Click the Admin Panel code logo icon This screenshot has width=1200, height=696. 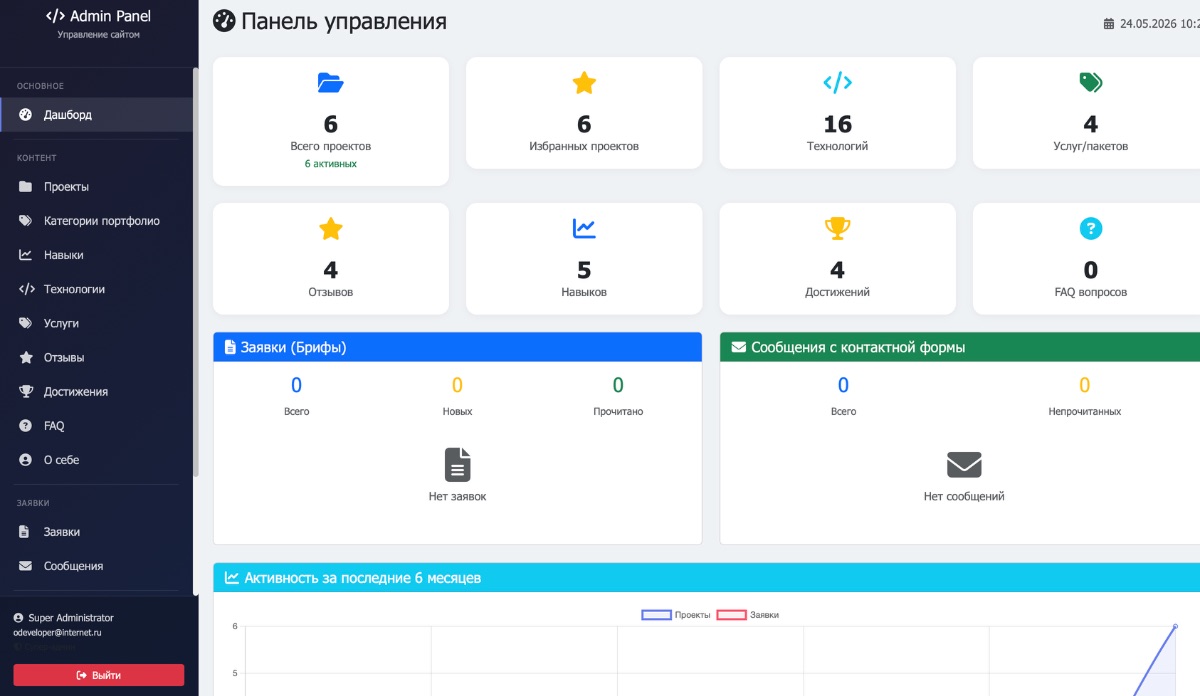[x=56, y=16]
